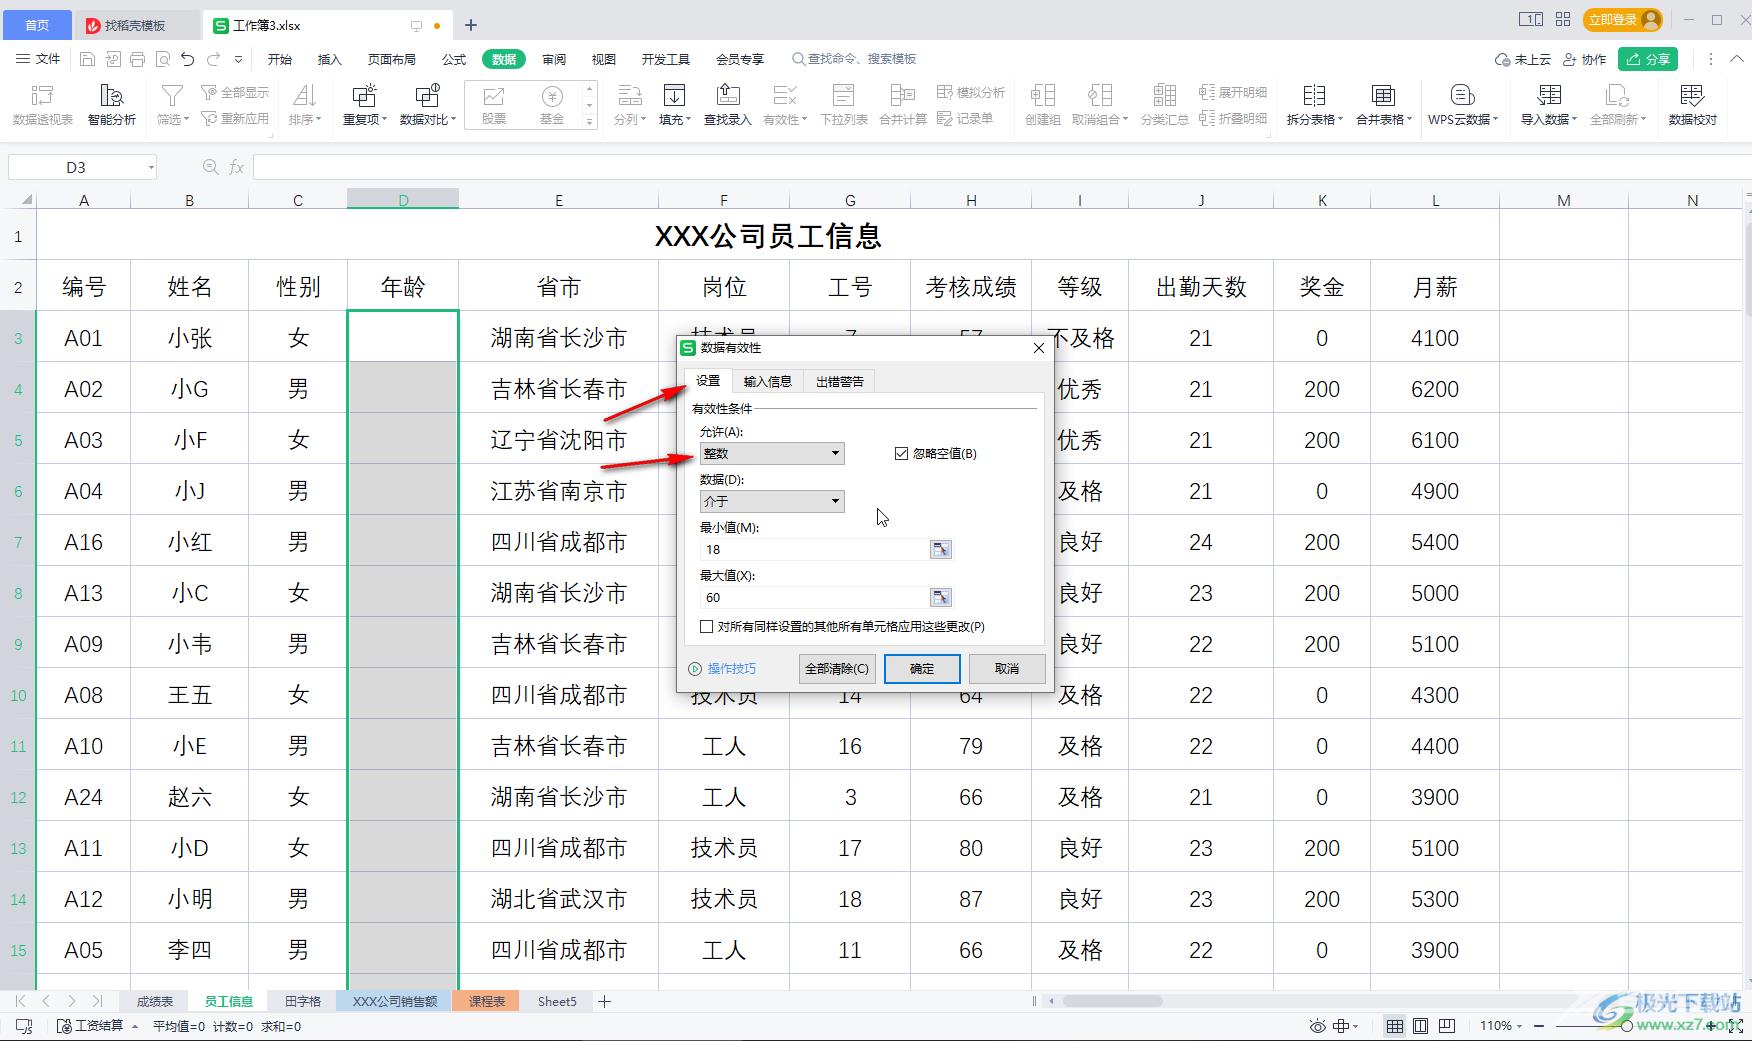Click the 全部清除 button in dialog

tap(837, 668)
